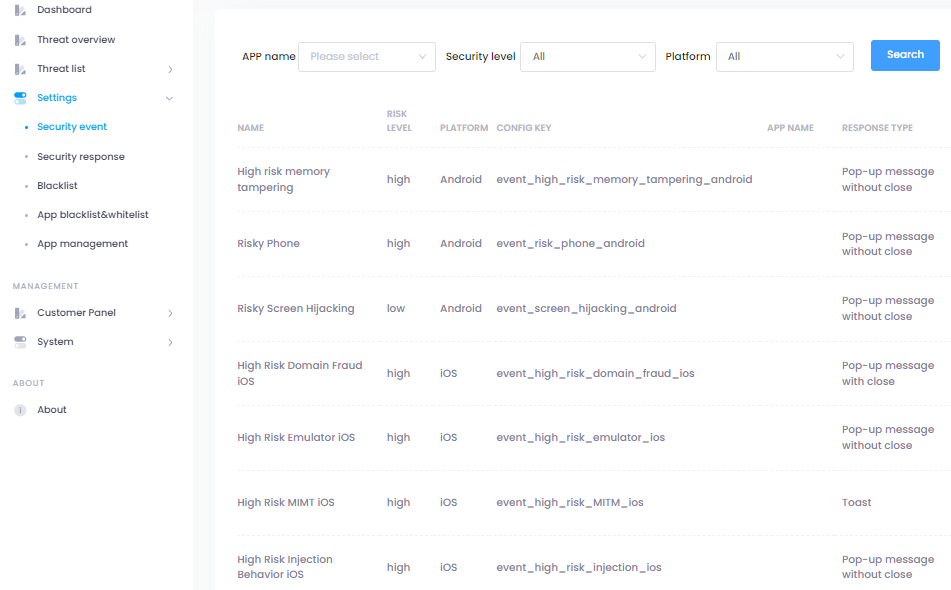Expand the Threat list chevron
Screen dimensions: 951x590
click(x=170, y=69)
